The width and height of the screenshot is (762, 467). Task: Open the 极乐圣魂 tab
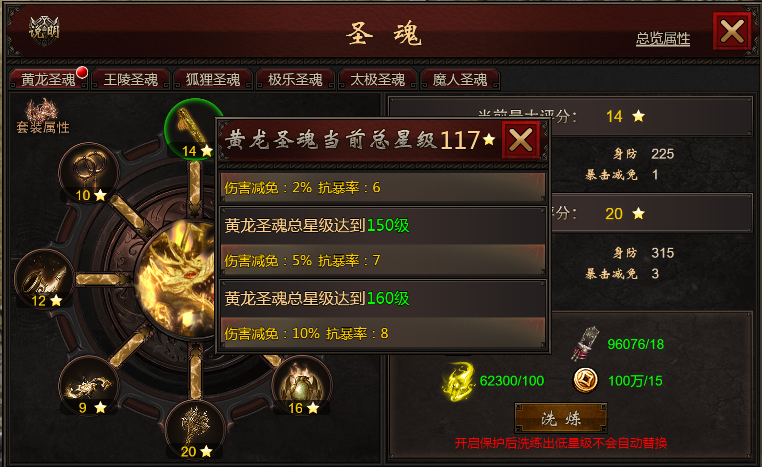tap(295, 79)
